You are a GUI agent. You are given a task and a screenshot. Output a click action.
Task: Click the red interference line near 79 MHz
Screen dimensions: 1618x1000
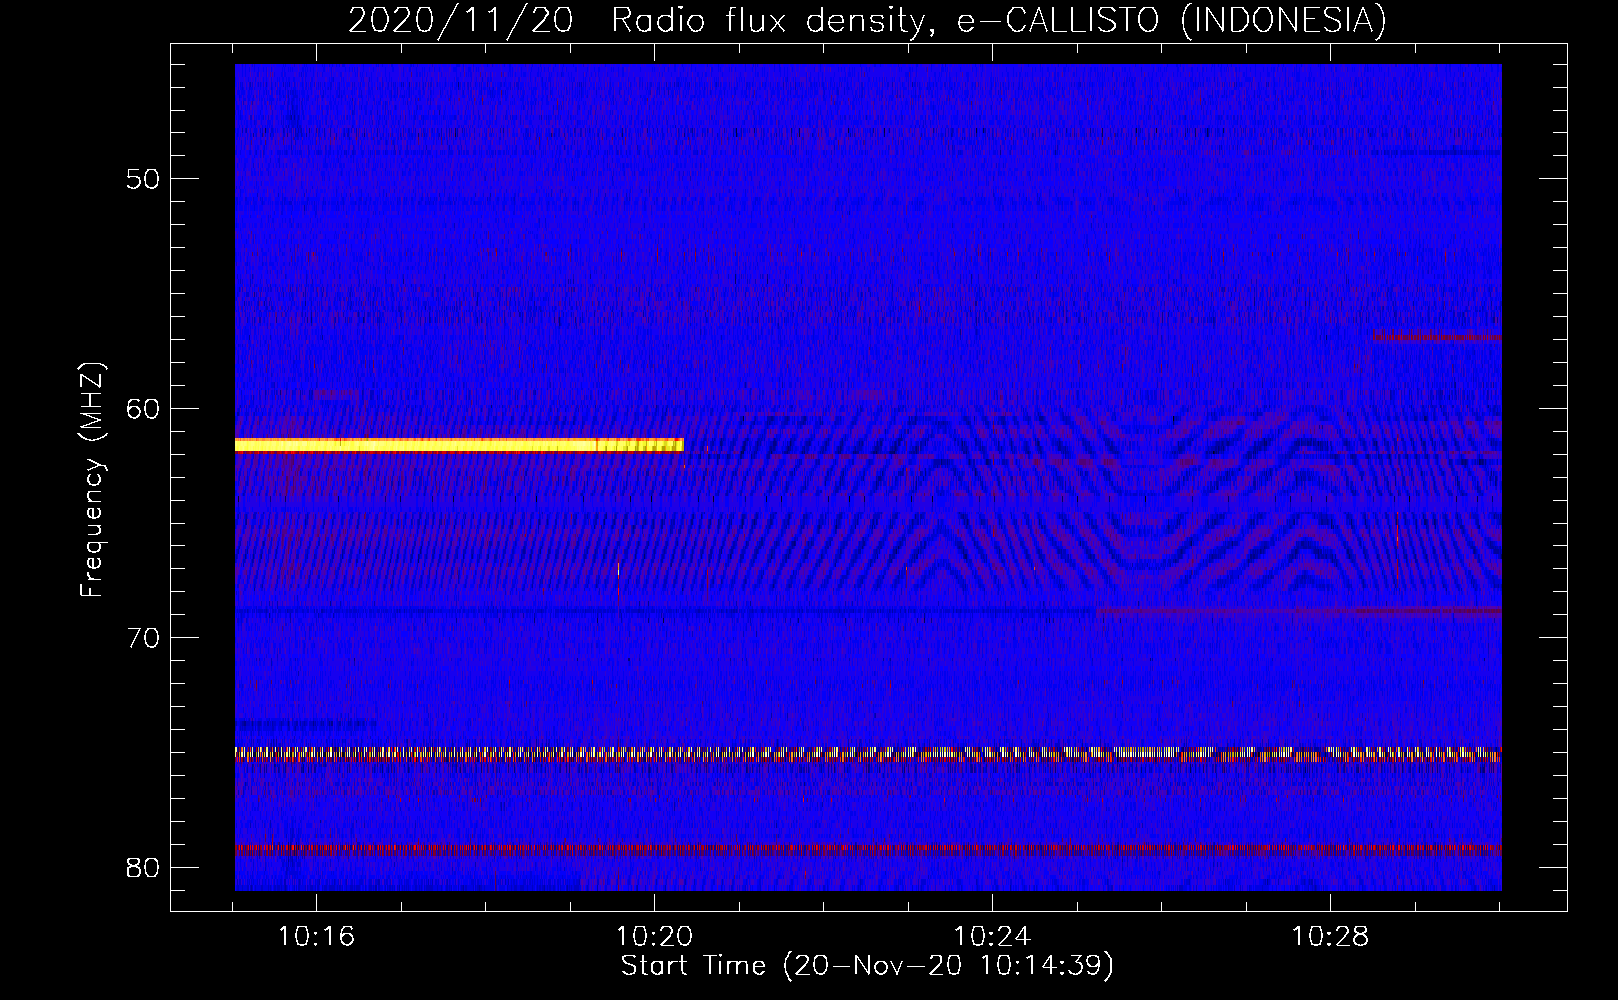coord(868,850)
